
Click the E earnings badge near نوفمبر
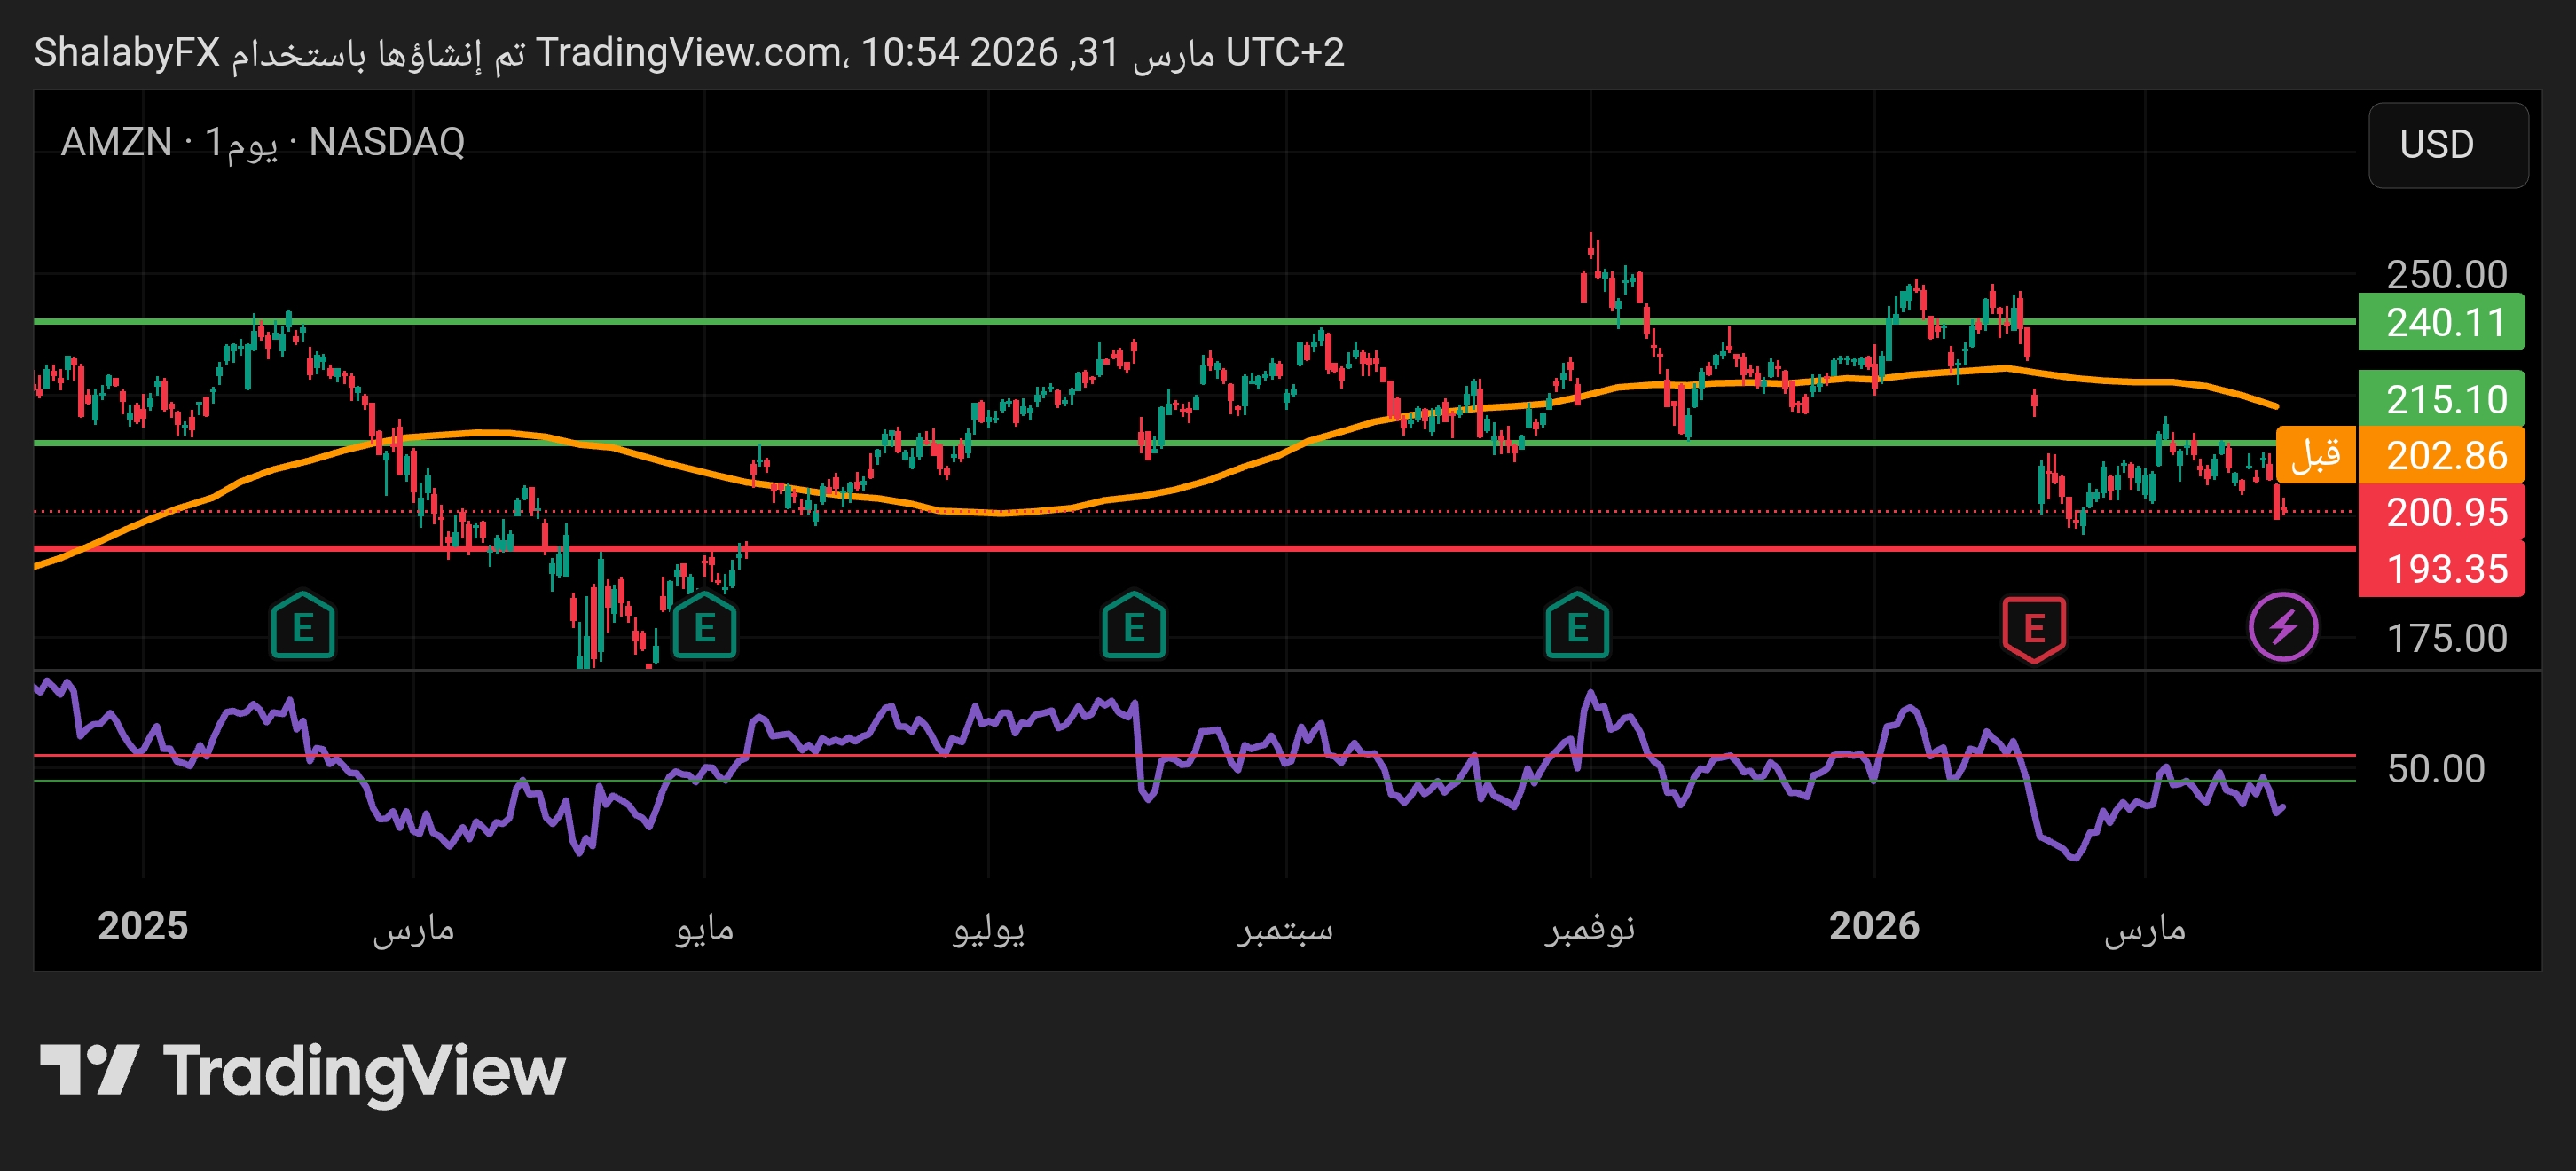pos(1578,626)
